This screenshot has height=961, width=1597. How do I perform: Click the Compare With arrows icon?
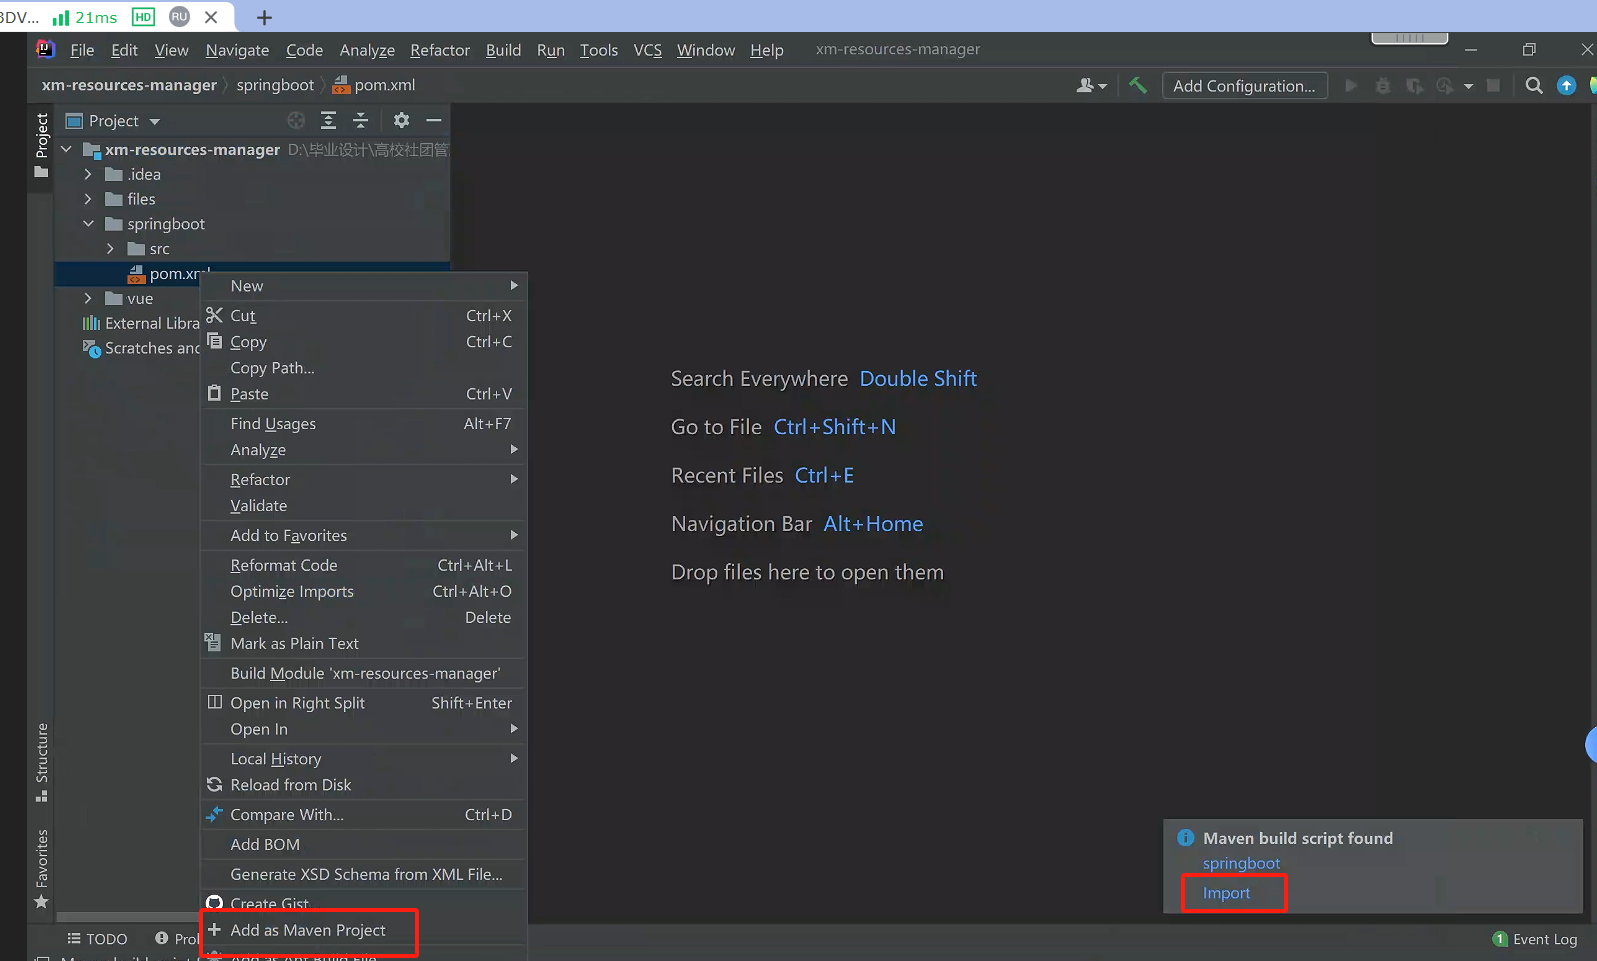pos(214,814)
